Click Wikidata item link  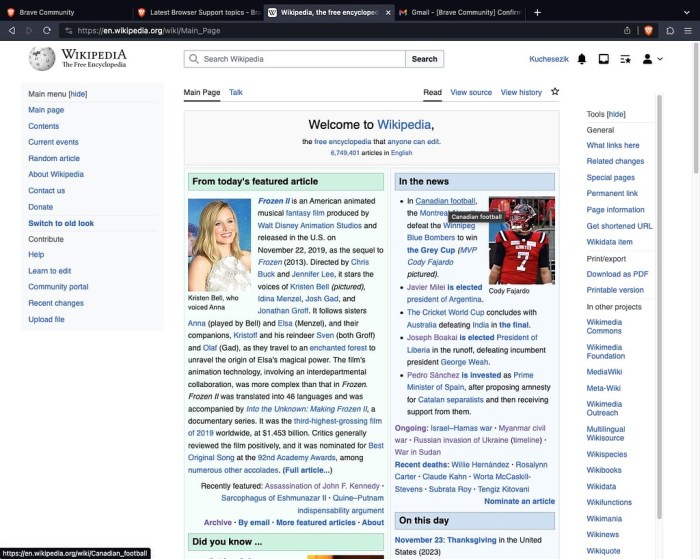tap(609, 242)
